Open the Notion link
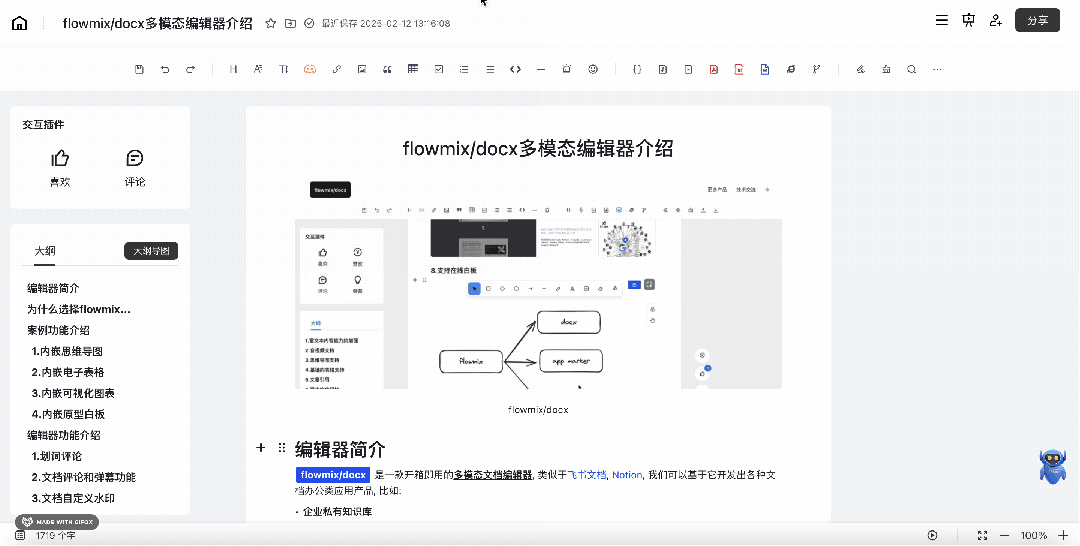Image resolution: width=1080 pixels, height=546 pixels. click(x=627, y=474)
